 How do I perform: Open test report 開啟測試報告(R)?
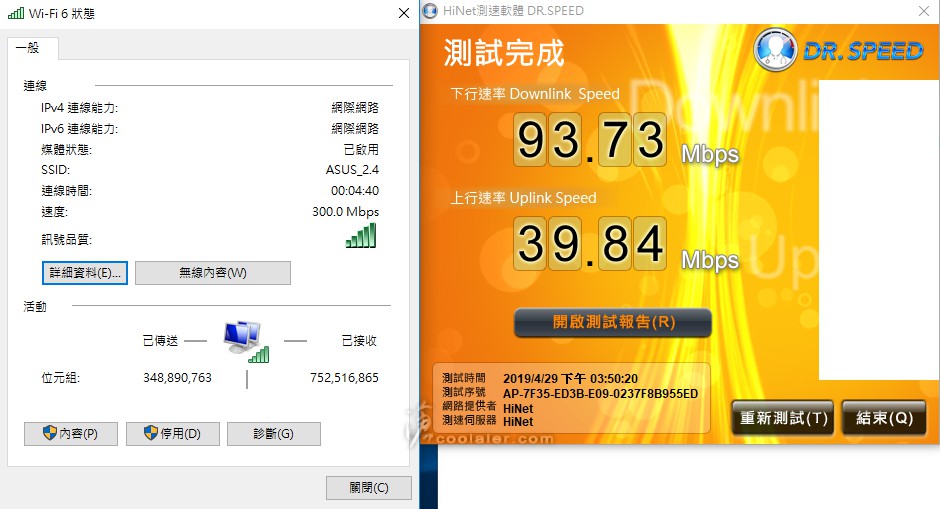click(x=613, y=323)
